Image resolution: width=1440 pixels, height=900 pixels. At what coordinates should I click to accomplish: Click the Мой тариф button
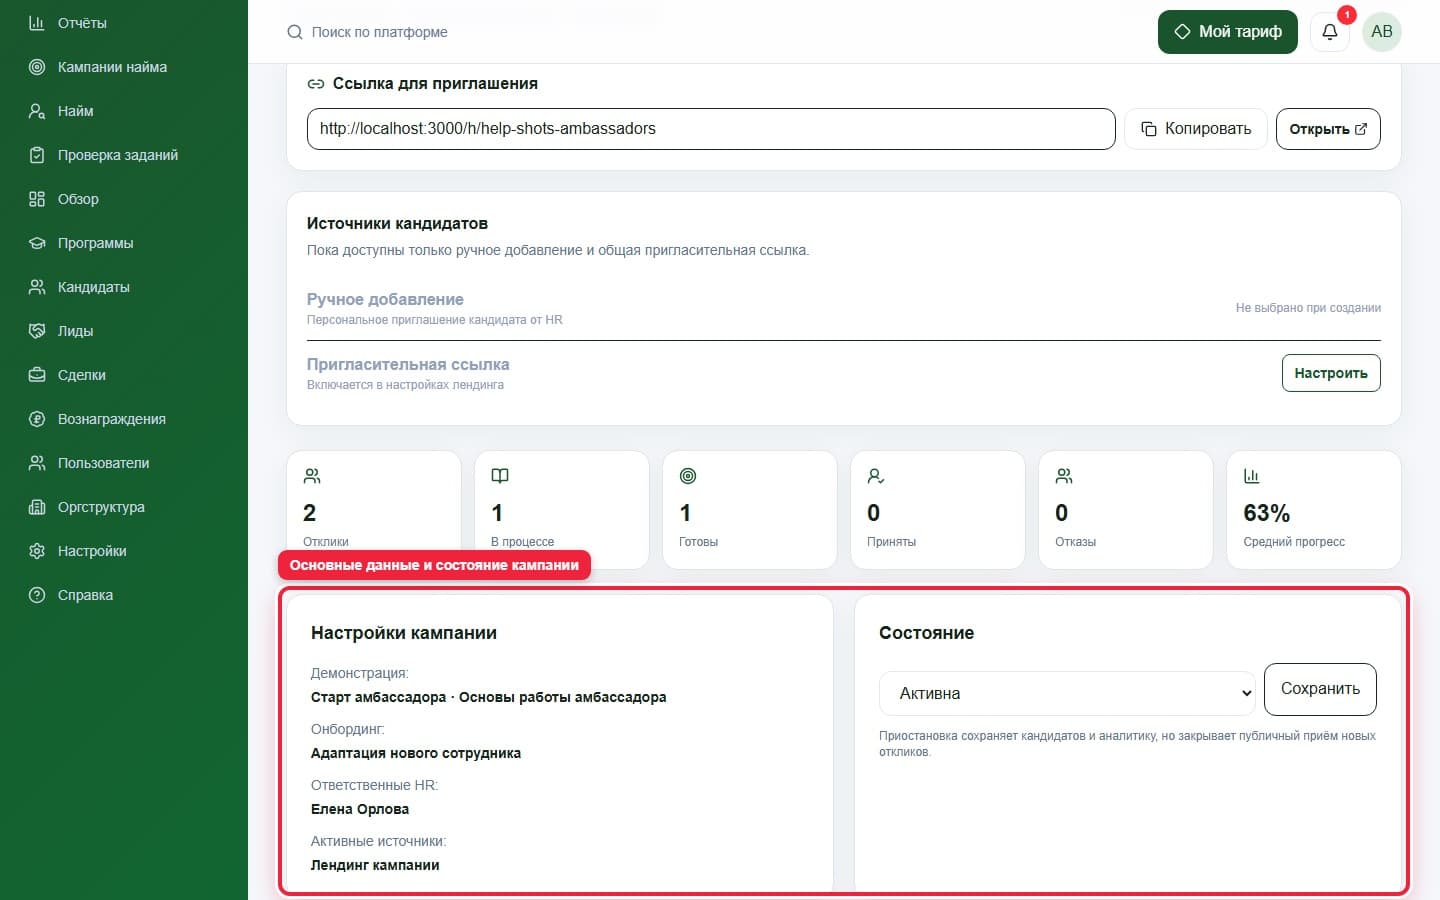1228,32
